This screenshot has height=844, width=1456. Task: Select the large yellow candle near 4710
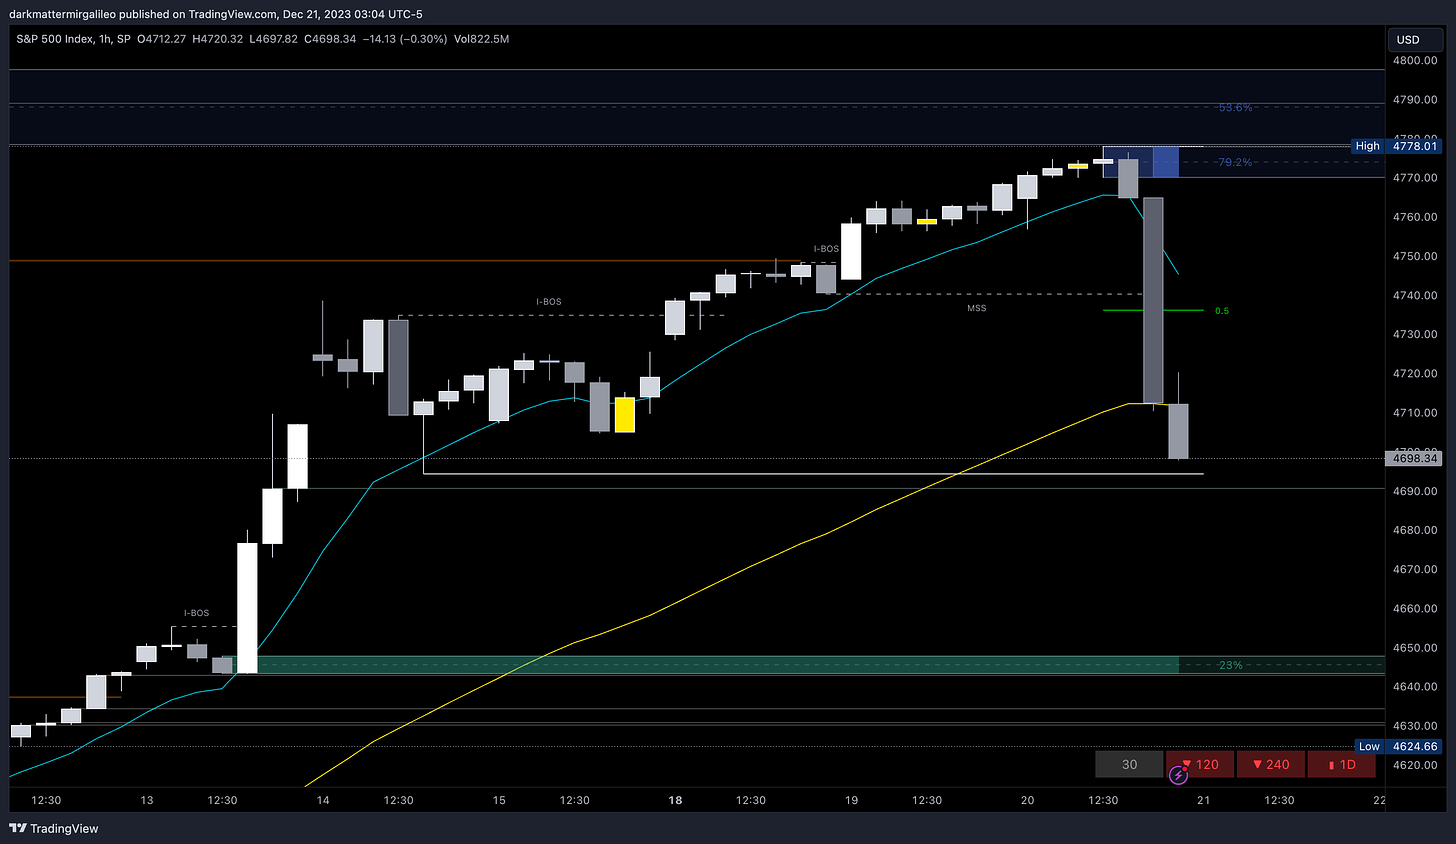(x=624, y=414)
